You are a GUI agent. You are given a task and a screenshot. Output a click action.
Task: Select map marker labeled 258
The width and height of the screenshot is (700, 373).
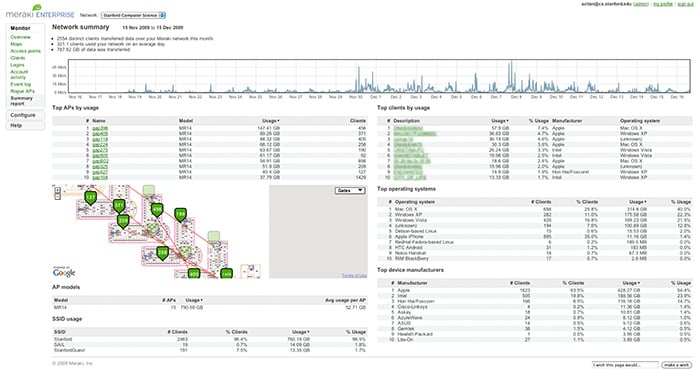coord(162,253)
